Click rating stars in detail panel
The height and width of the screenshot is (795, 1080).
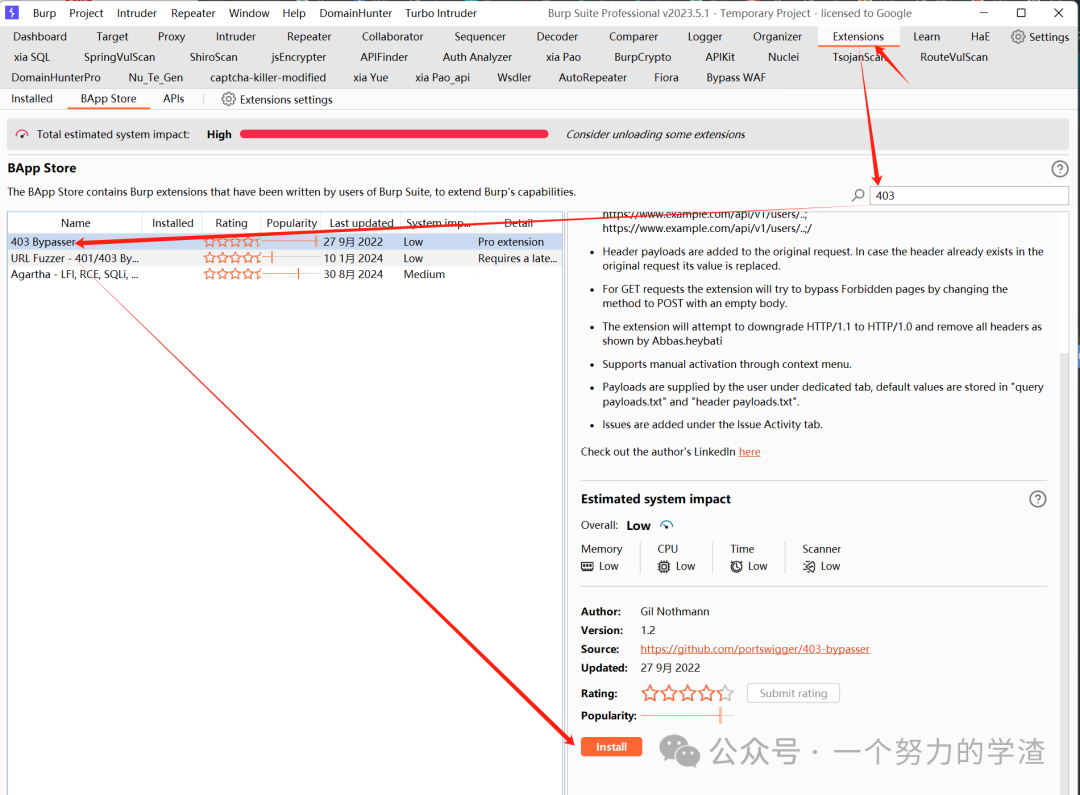tap(687, 693)
